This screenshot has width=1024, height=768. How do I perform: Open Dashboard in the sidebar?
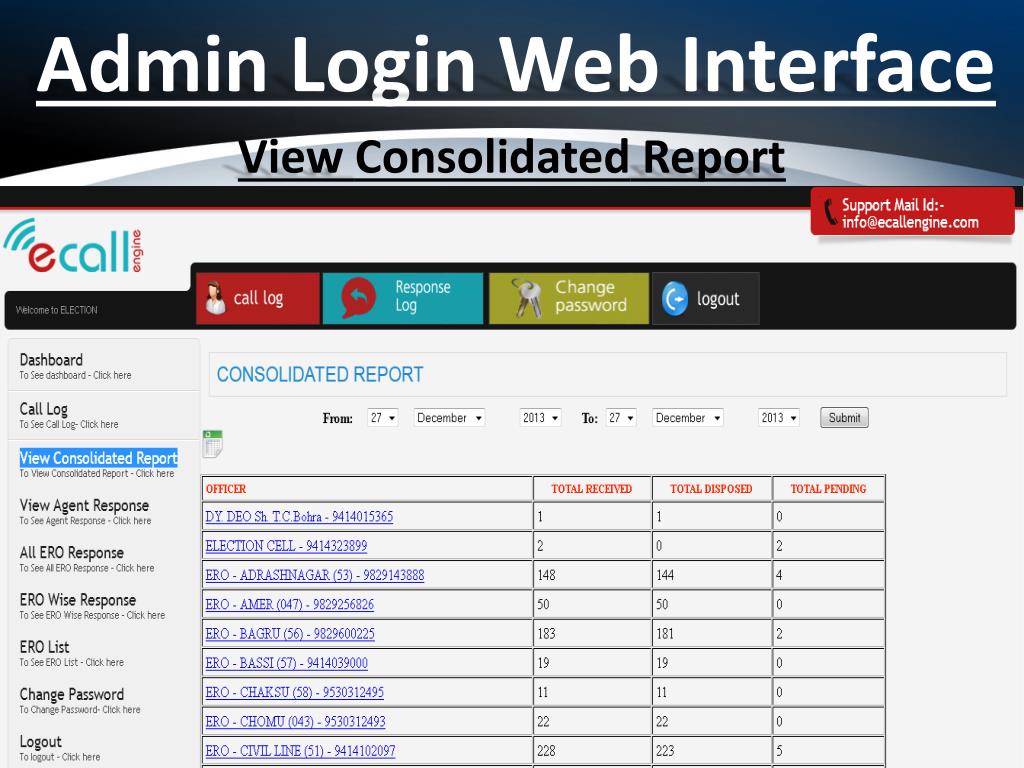pos(52,360)
